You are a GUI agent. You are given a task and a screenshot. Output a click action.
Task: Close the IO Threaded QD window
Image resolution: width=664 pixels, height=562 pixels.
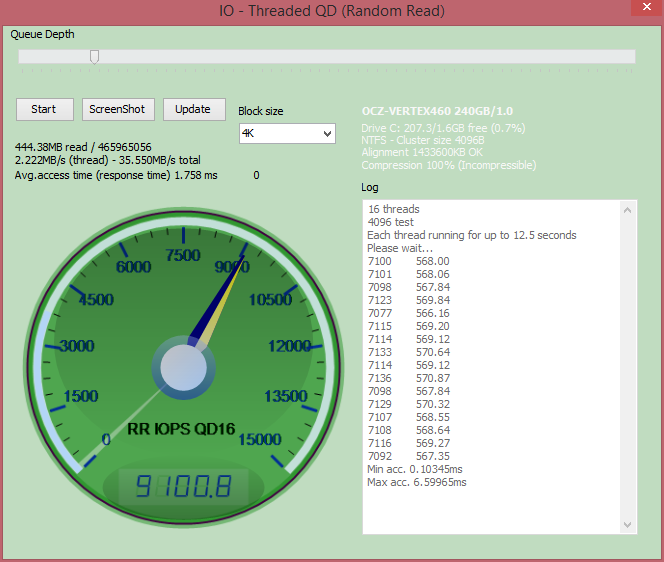click(x=647, y=7)
